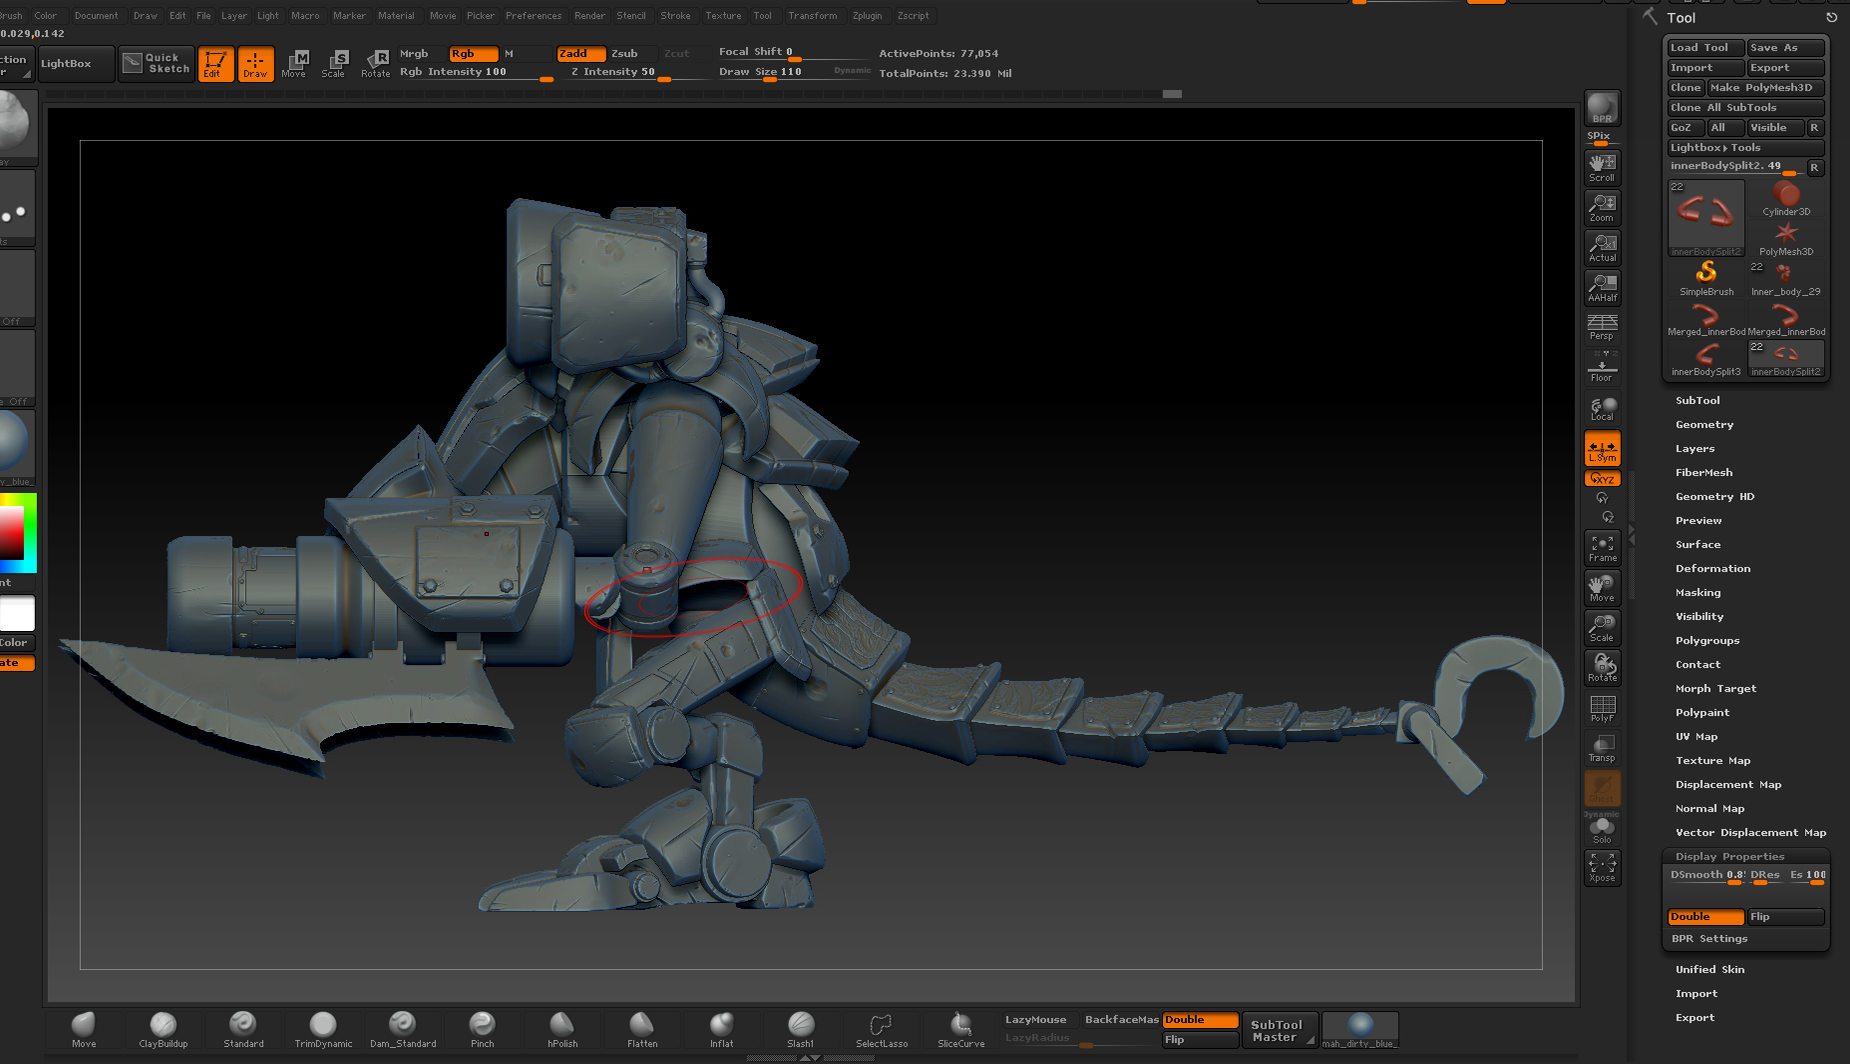
Task: Open the Transform menu
Action: (x=813, y=16)
